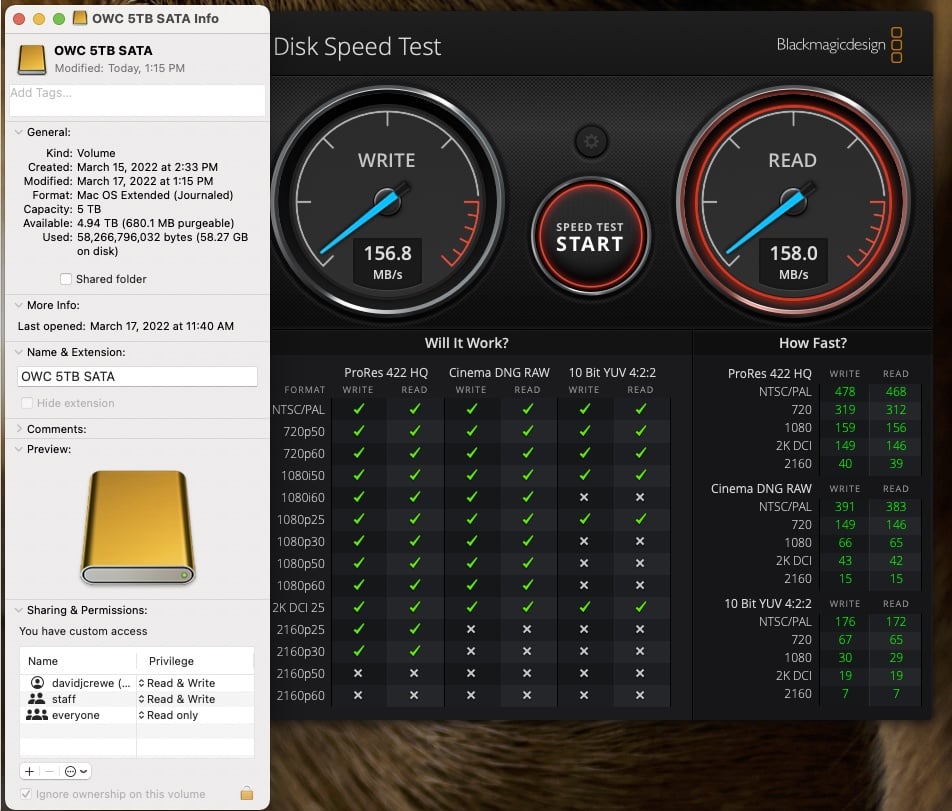Click the Cinema DNG RAW column heading
The width and height of the screenshot is (952, 811).
click(x=499, y=373)
